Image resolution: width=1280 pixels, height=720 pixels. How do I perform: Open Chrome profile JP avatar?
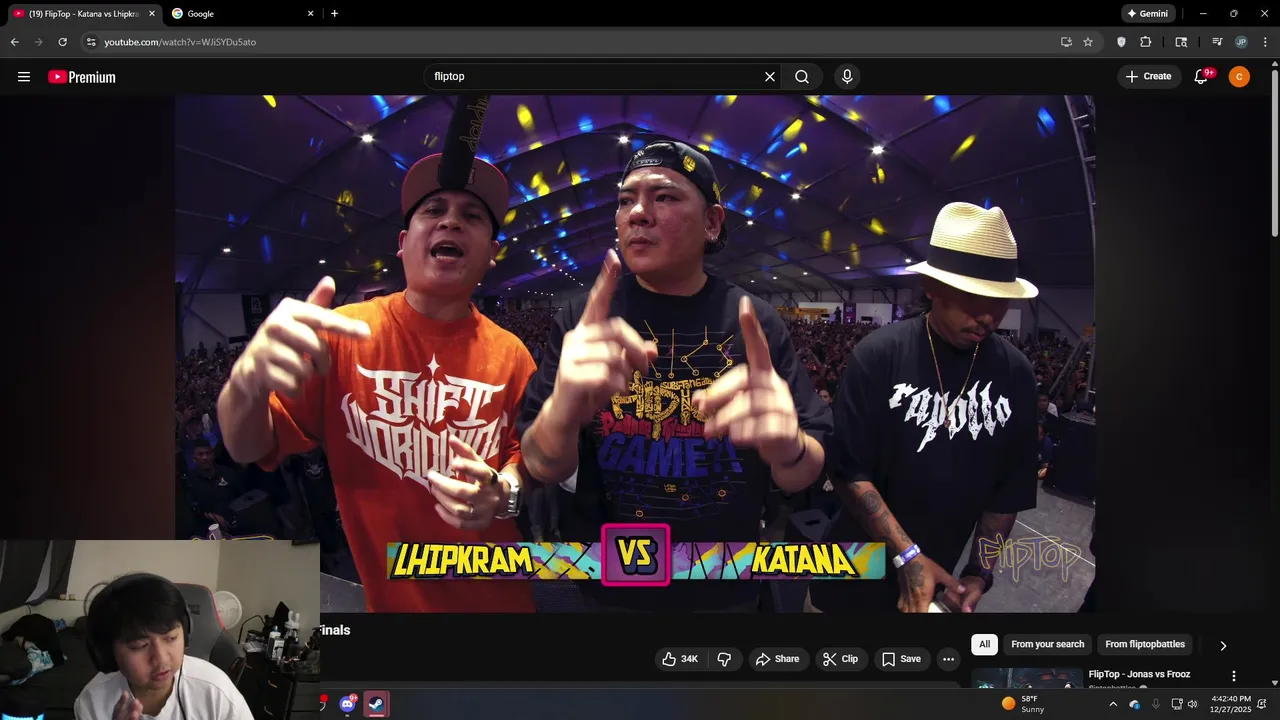tap(1241, 42)
